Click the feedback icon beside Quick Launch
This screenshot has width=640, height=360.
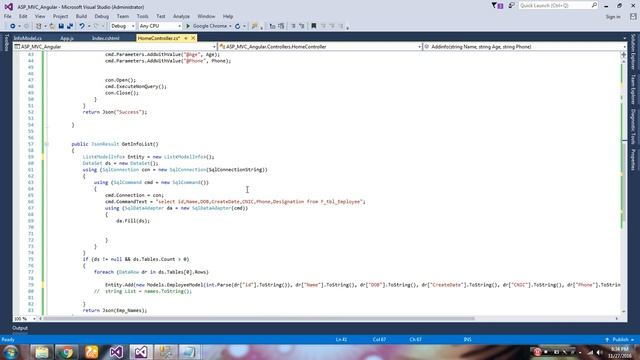pyautogui.click(x=511, y=6)
